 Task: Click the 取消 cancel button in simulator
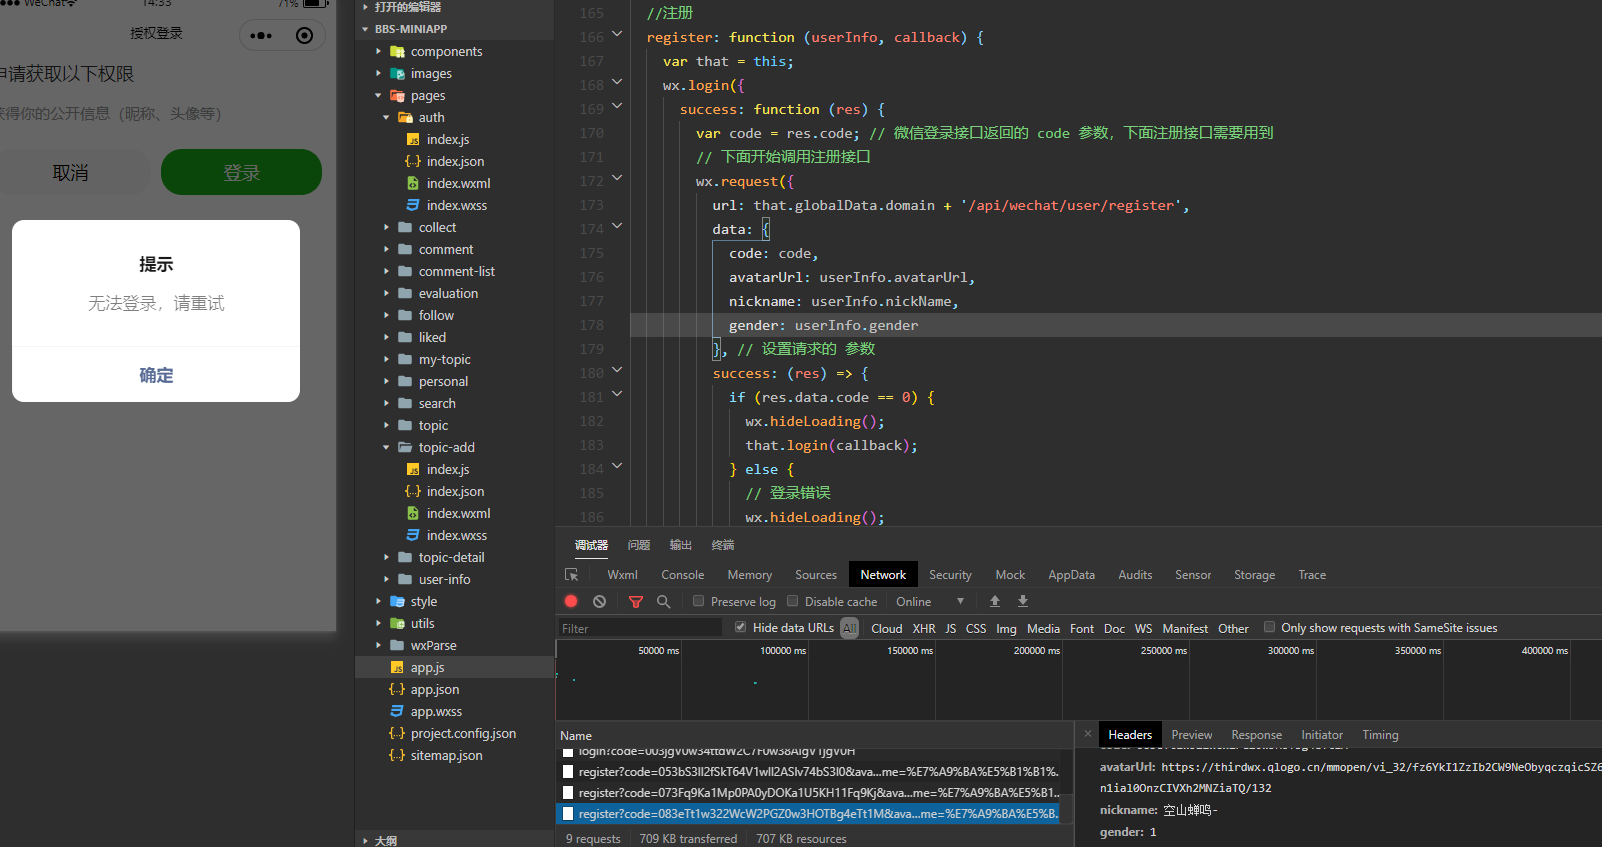pyautogui.click(x=70, y=172)
